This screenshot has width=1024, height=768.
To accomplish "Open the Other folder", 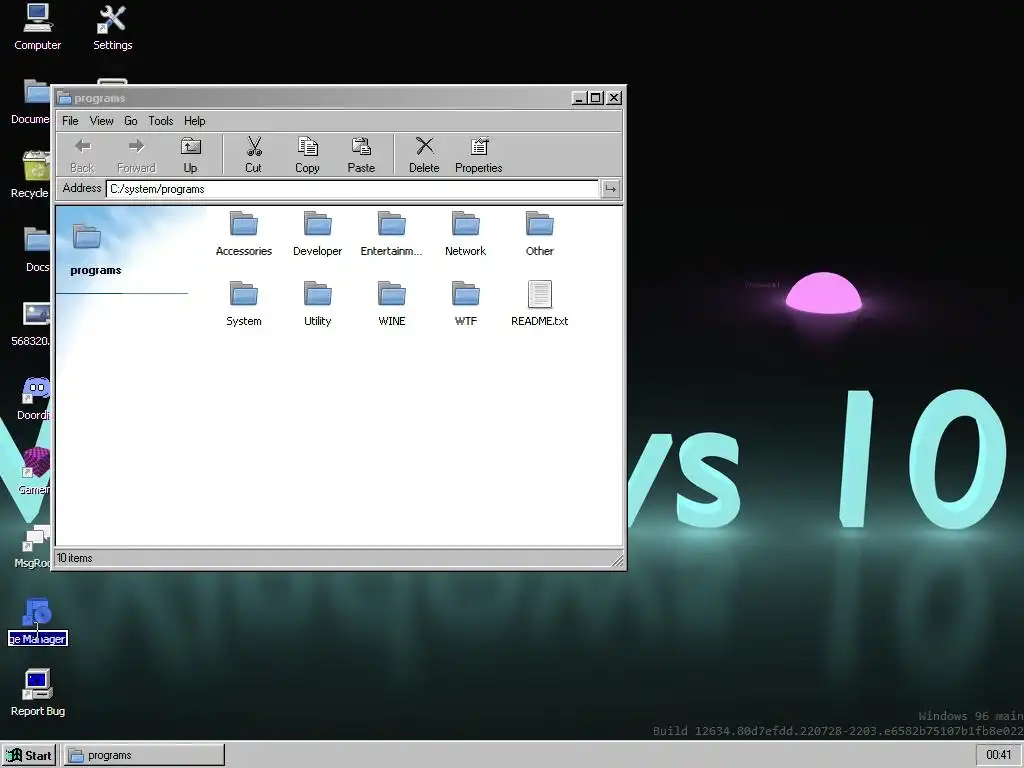I will [x=539, y=233].
